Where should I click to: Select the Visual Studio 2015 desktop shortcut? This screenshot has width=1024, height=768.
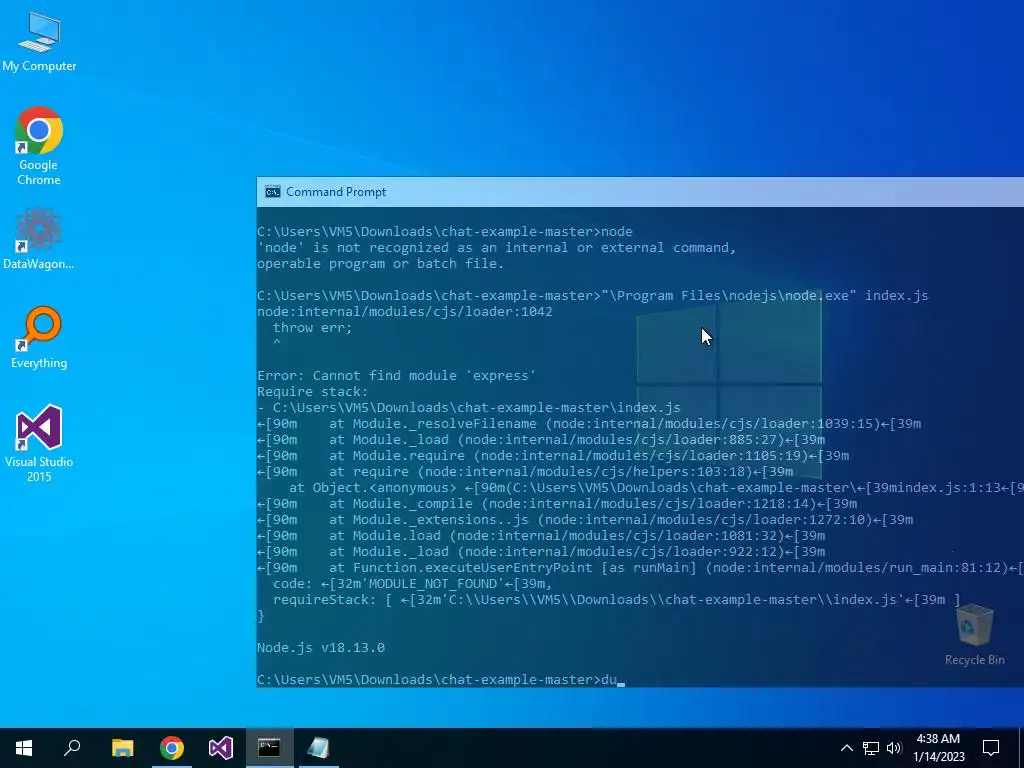point(39,444)
